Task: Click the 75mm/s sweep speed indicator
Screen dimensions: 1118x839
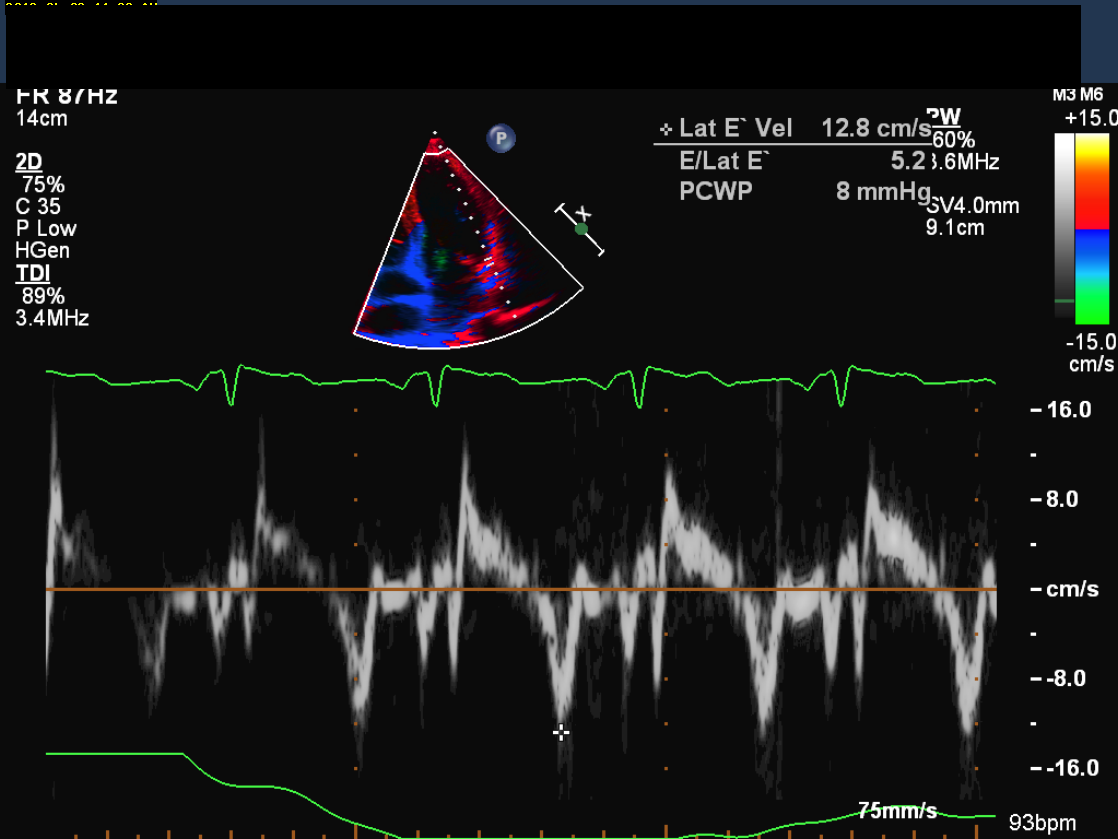Action: point(897,810)
